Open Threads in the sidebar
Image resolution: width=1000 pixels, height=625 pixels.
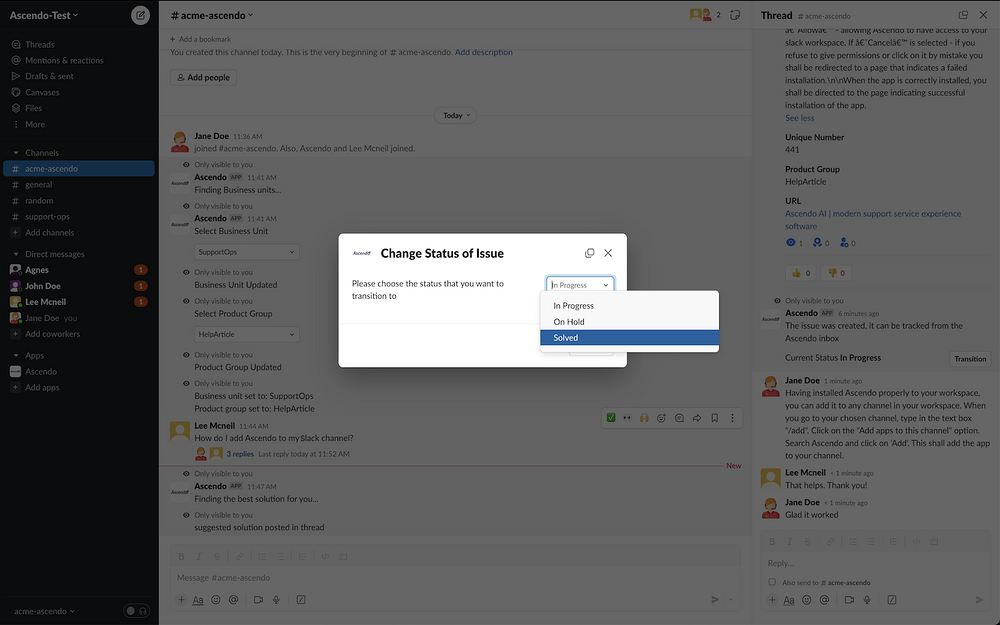pyautogui.click(x=40, y=45)
